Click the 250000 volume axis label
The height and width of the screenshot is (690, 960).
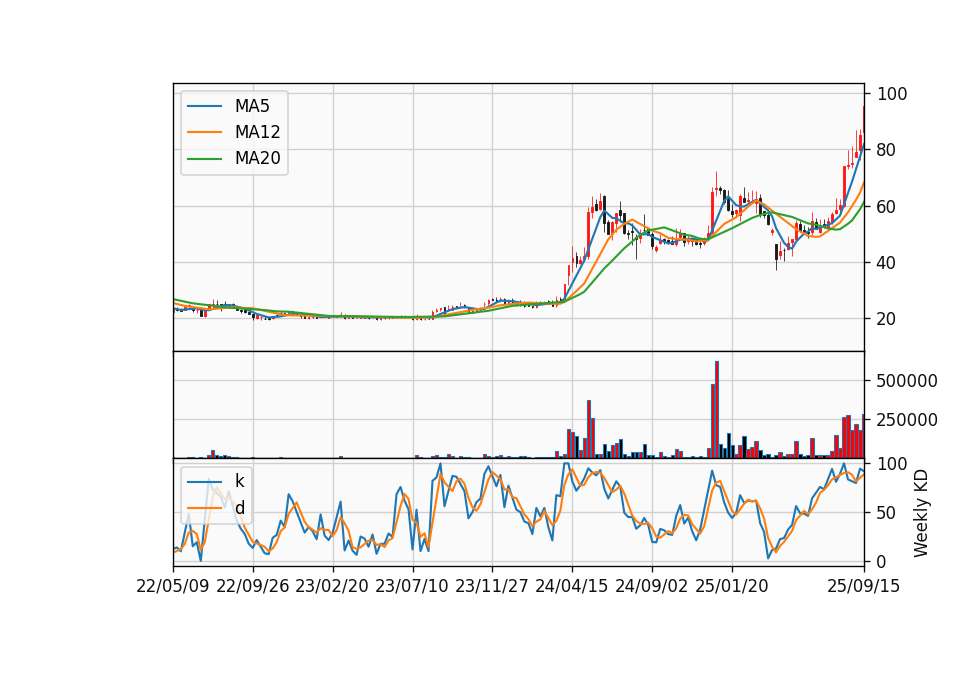907,420
